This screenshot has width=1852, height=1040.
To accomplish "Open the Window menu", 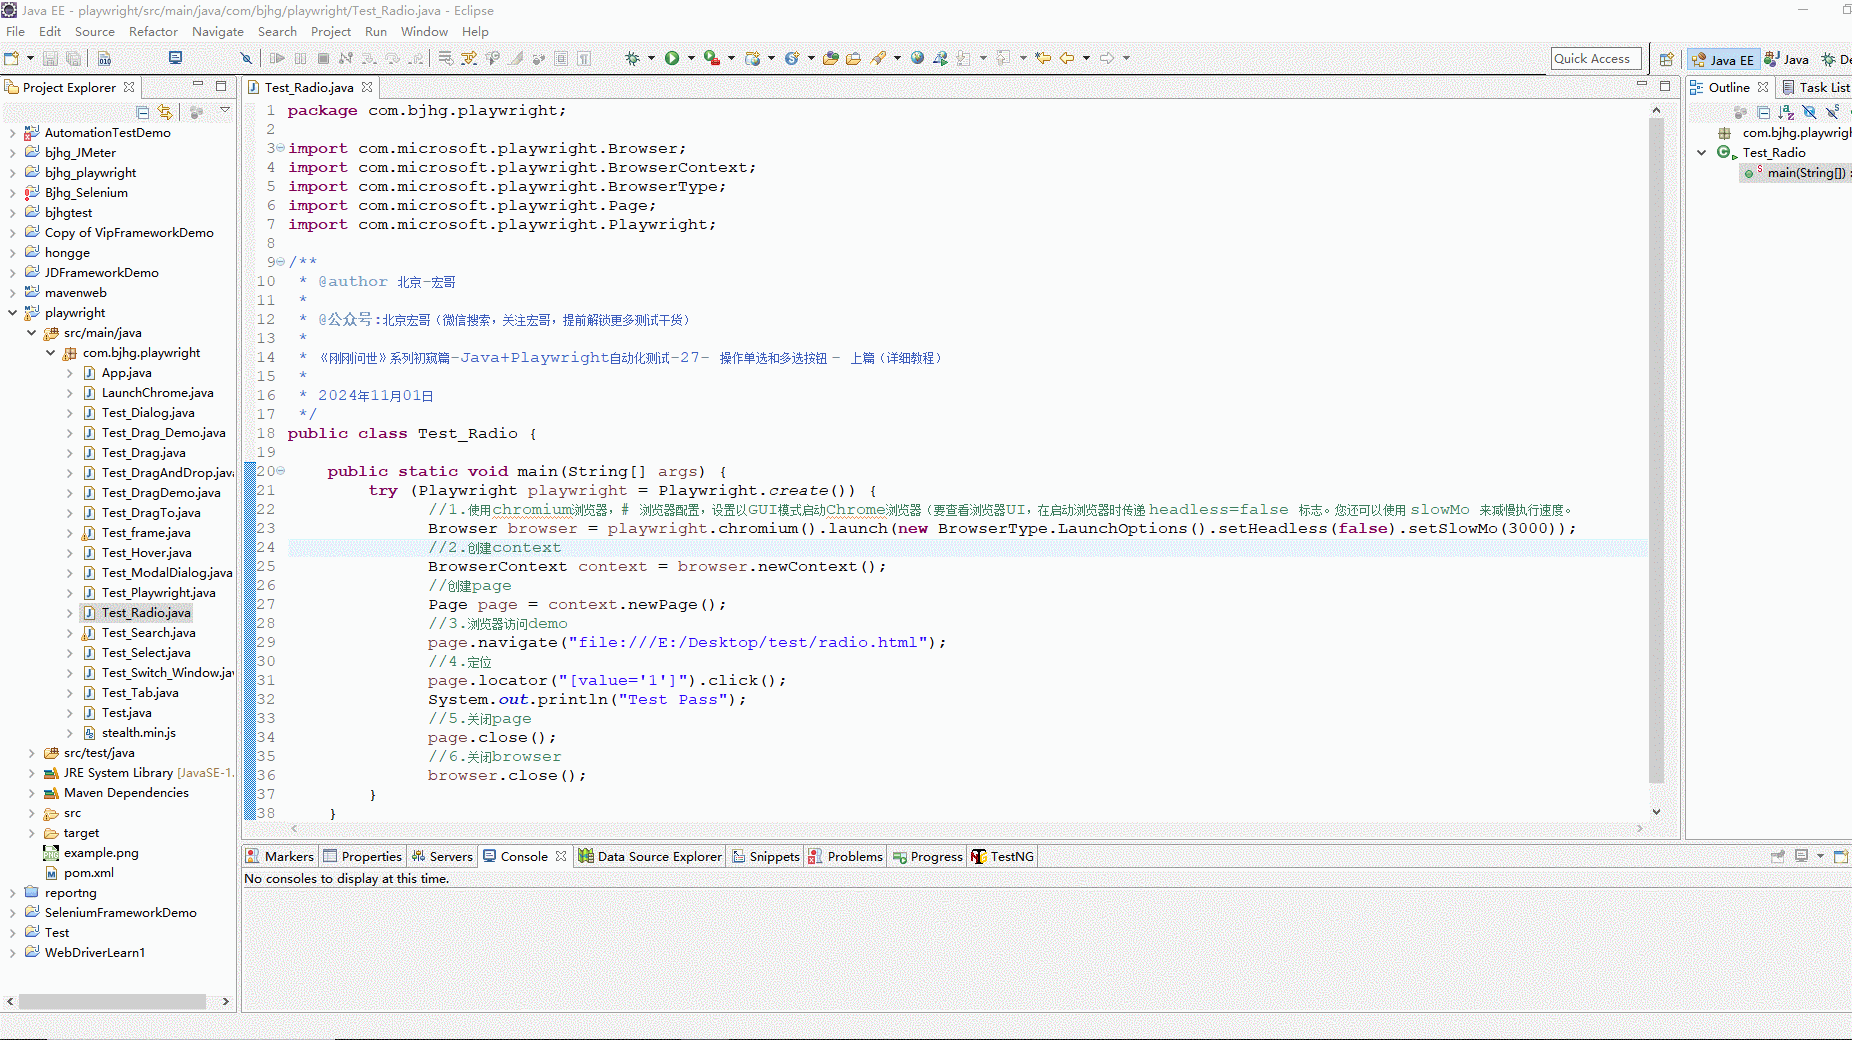I will pos(424,32).
